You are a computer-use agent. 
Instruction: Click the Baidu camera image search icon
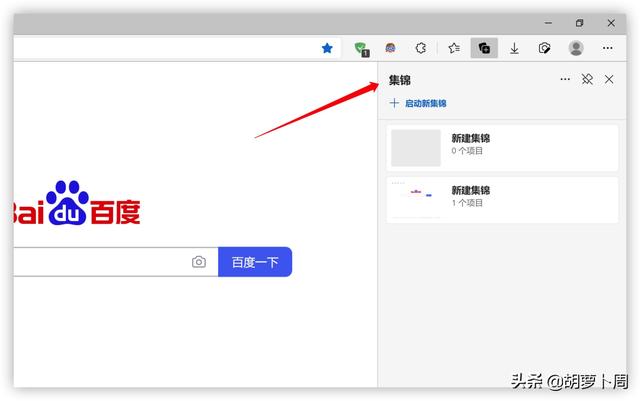click(199, 262)
